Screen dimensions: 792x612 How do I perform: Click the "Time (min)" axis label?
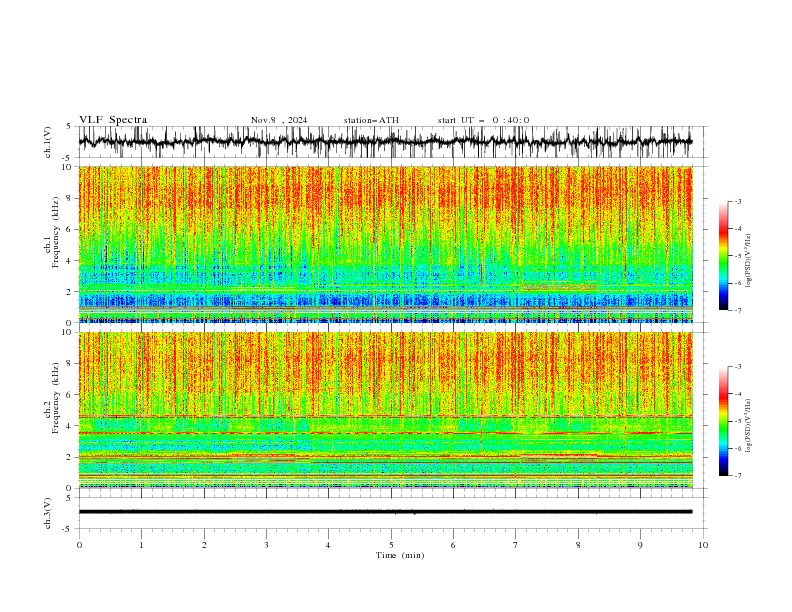pos(400,555)
